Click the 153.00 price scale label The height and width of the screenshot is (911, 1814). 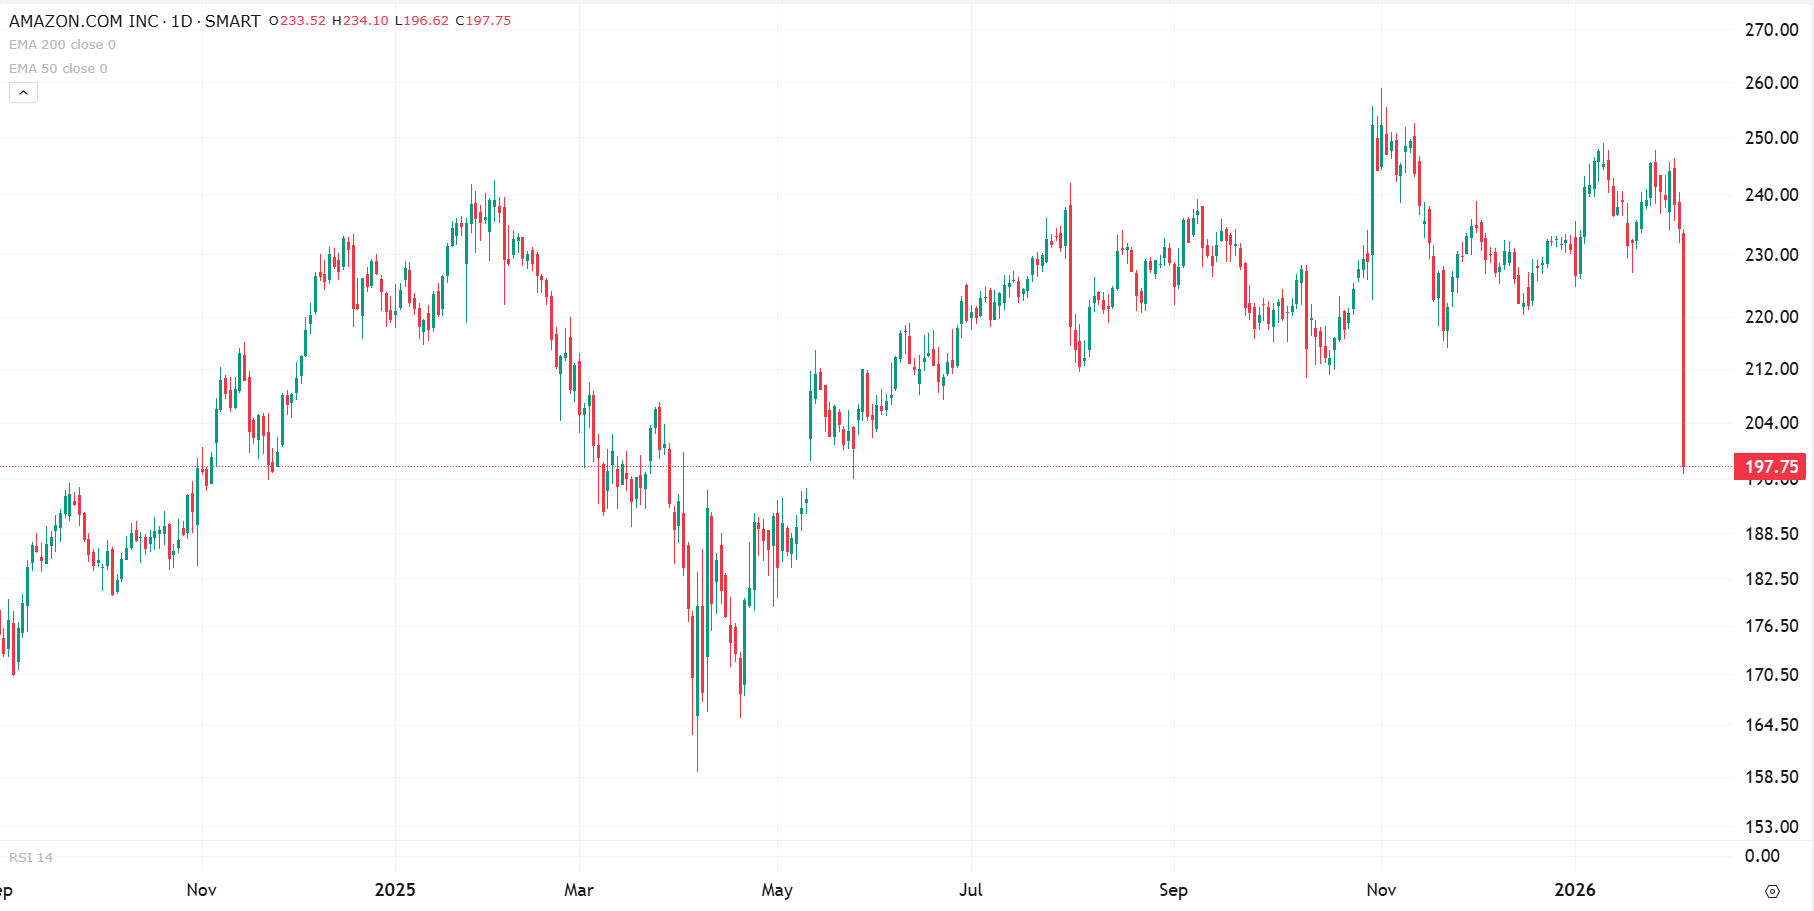point(1771,827)
